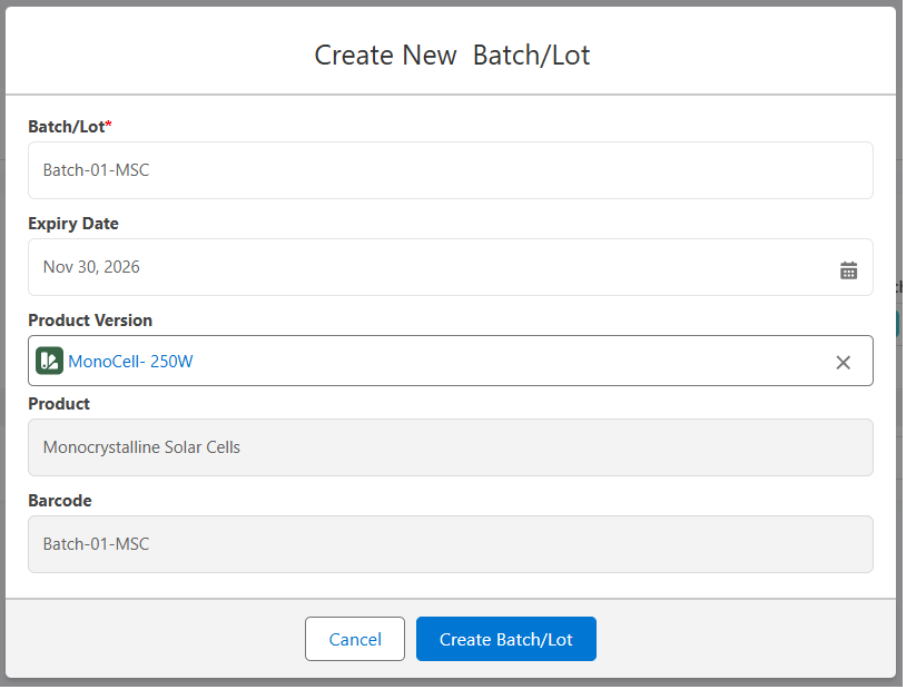Click into the Batch/Lot name input field
Image resolution: width=903 pixels, height=687 pixels.
[x=450, y=170]
